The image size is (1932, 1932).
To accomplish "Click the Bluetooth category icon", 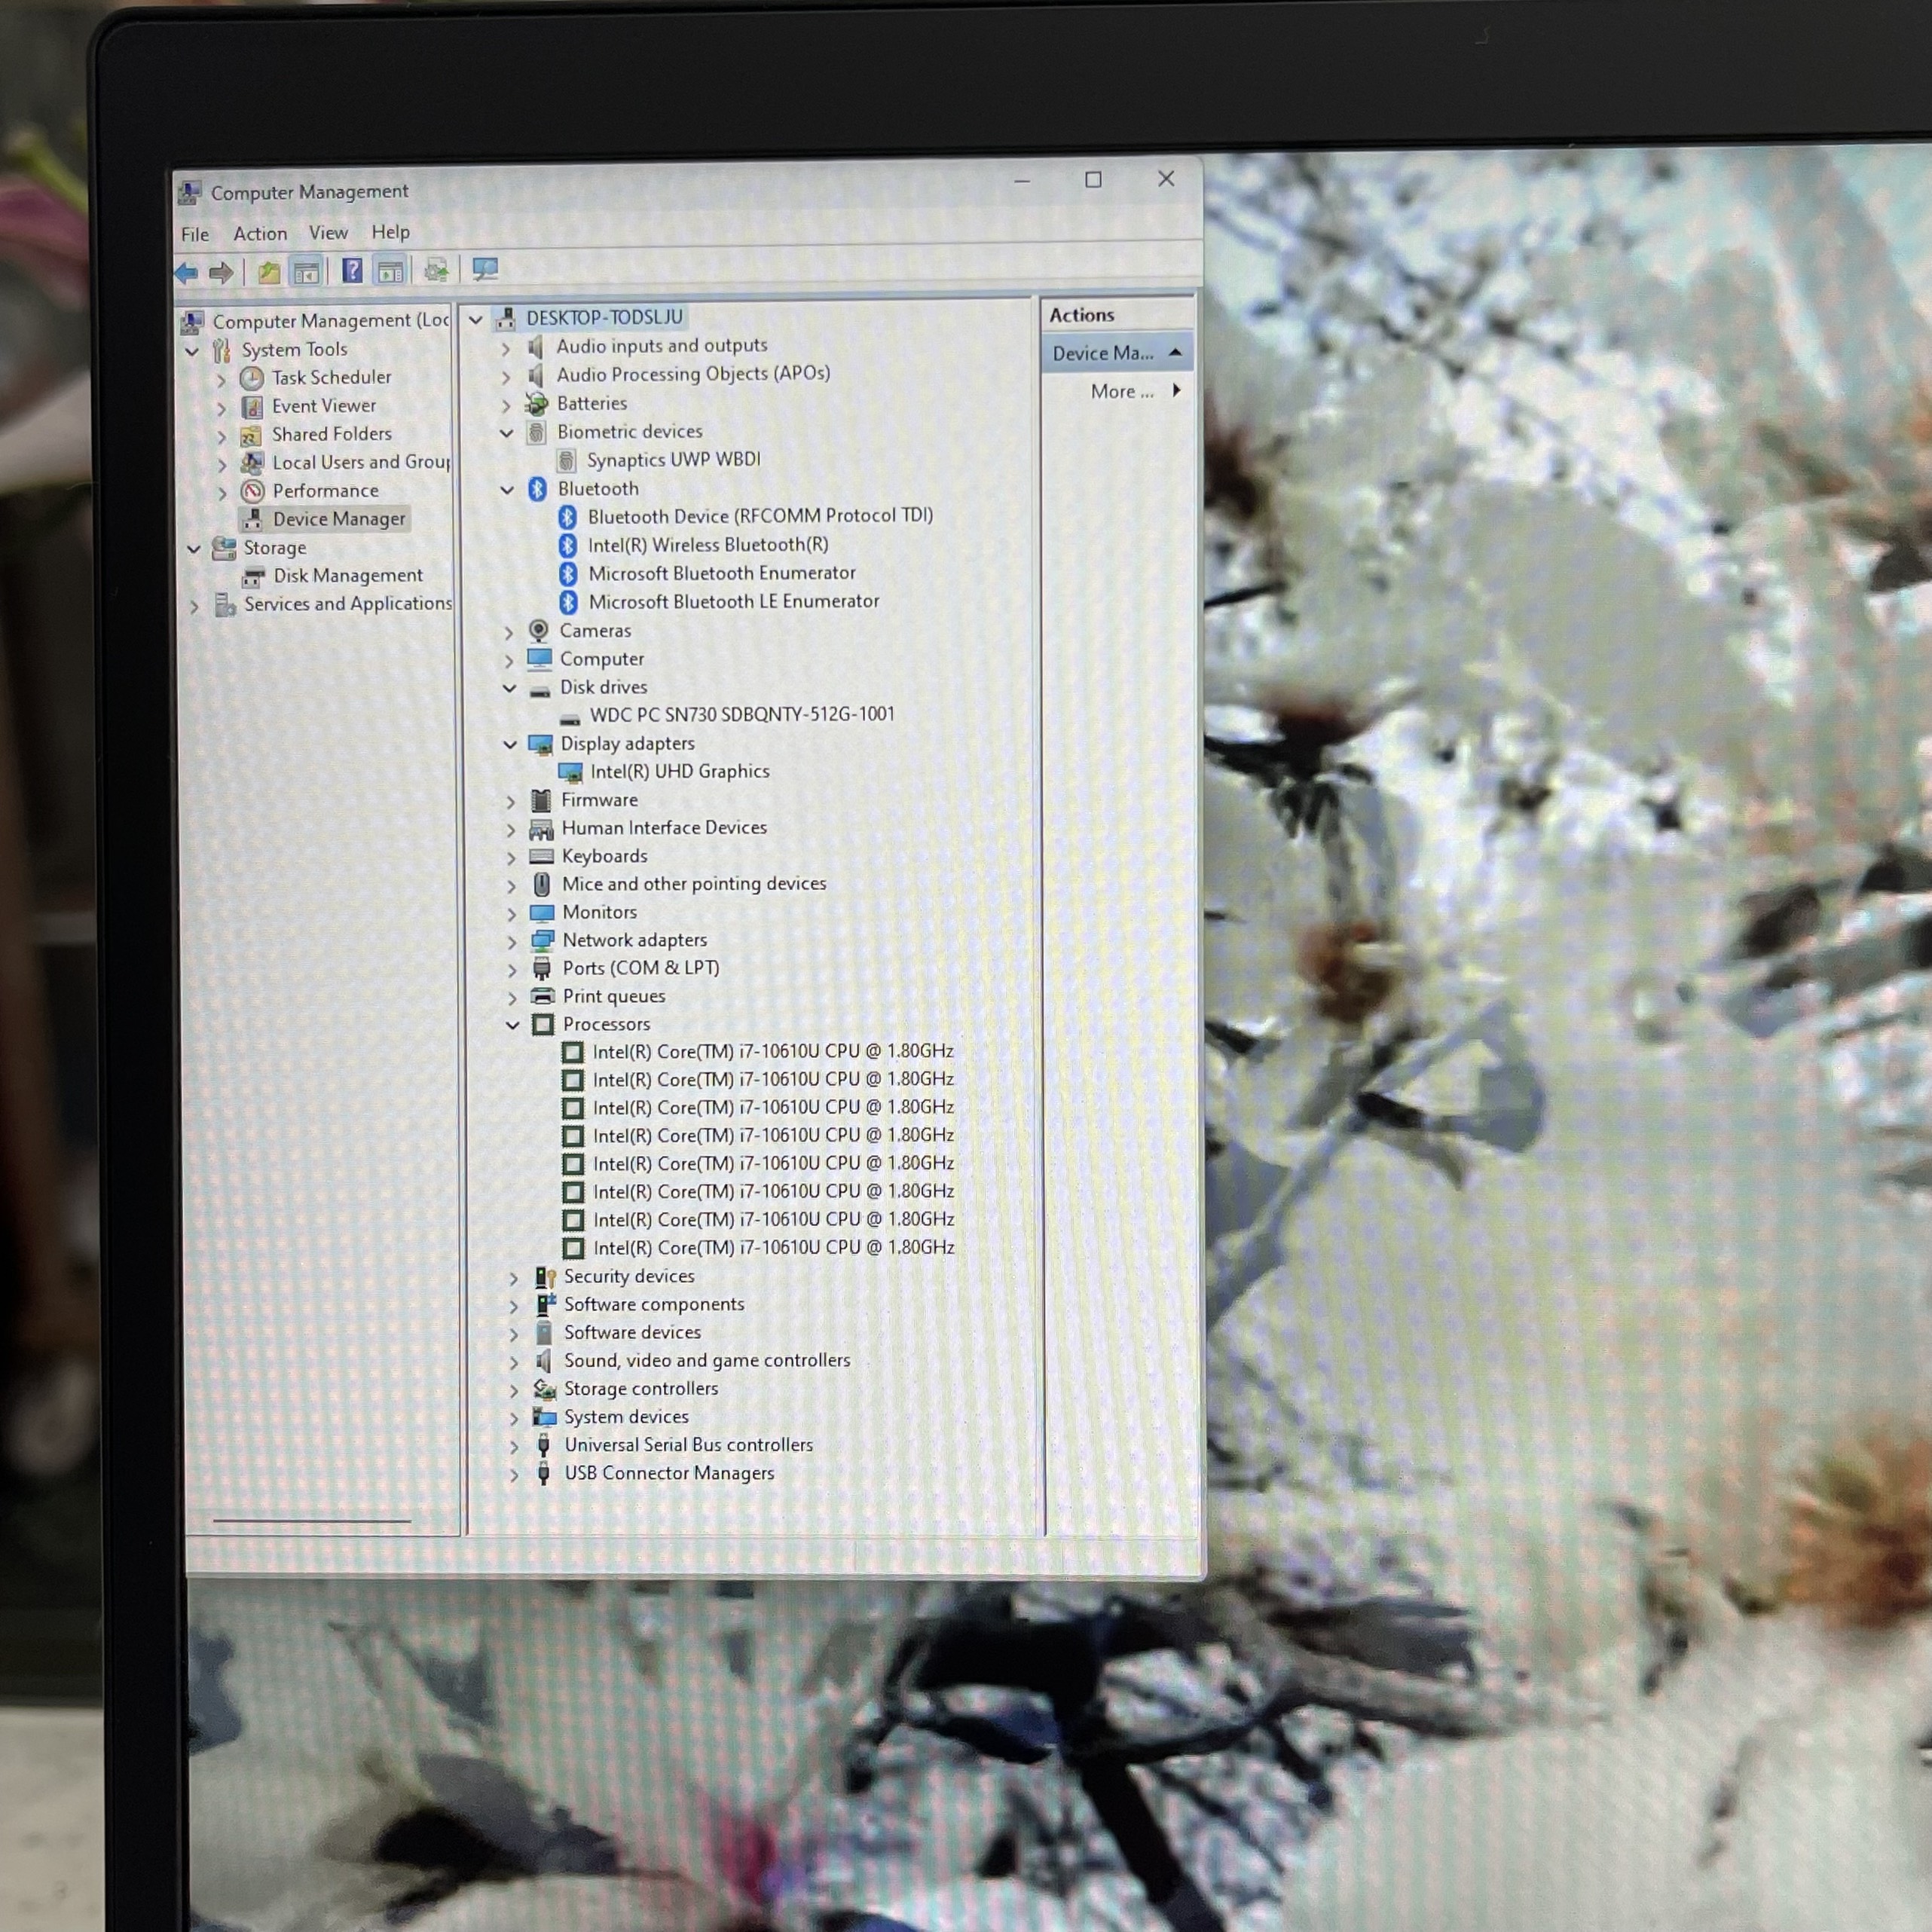I will (x=537, y=489).
